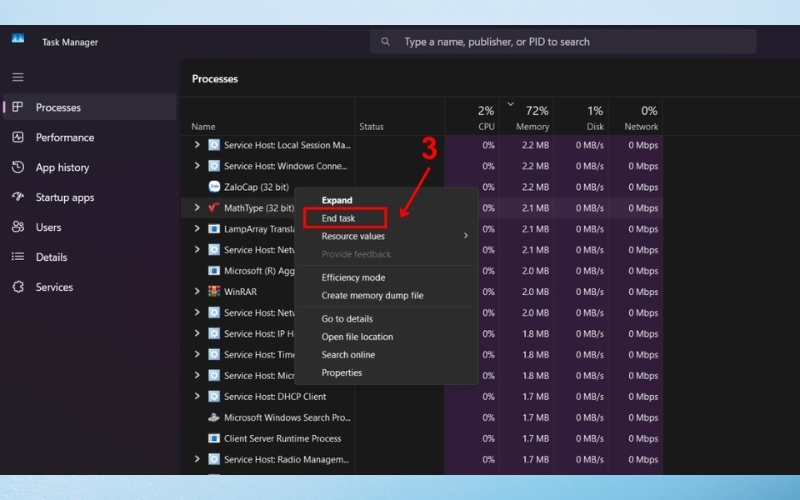Open Startup apps from sidebar icon

(x=17, y=197)
